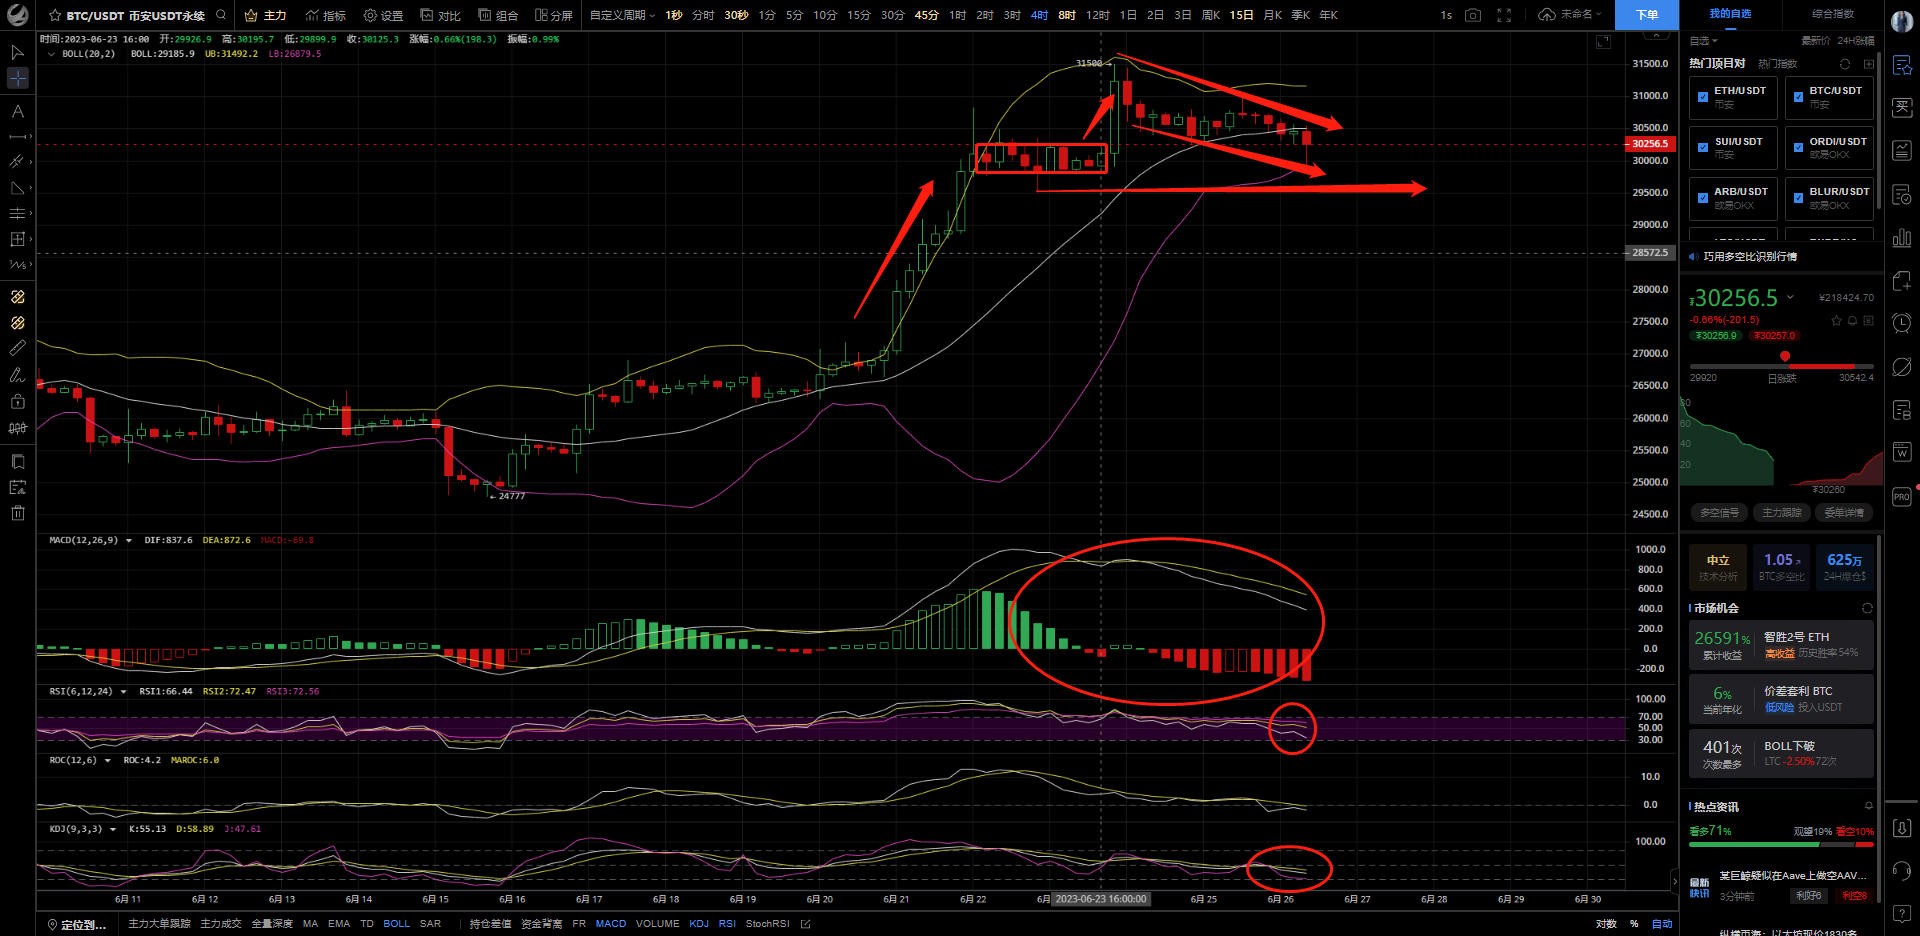Viewport: 1920px width, 936px height.
Task: Refresh the hot pairs list
Action: (1845, 64)
